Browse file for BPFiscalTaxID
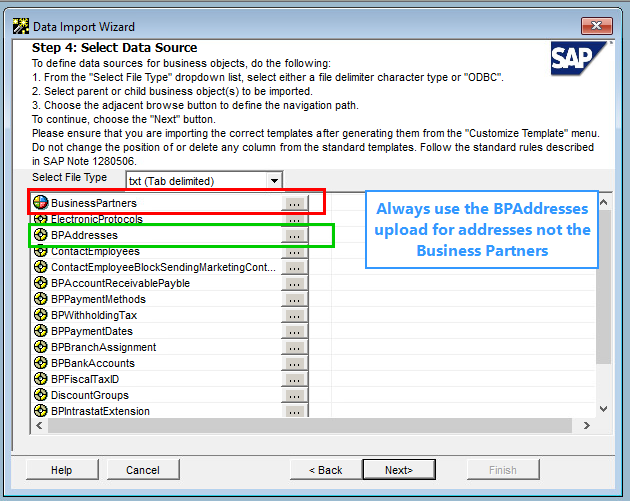Screen dimensions: 630x501 click(x=295, y=380)
